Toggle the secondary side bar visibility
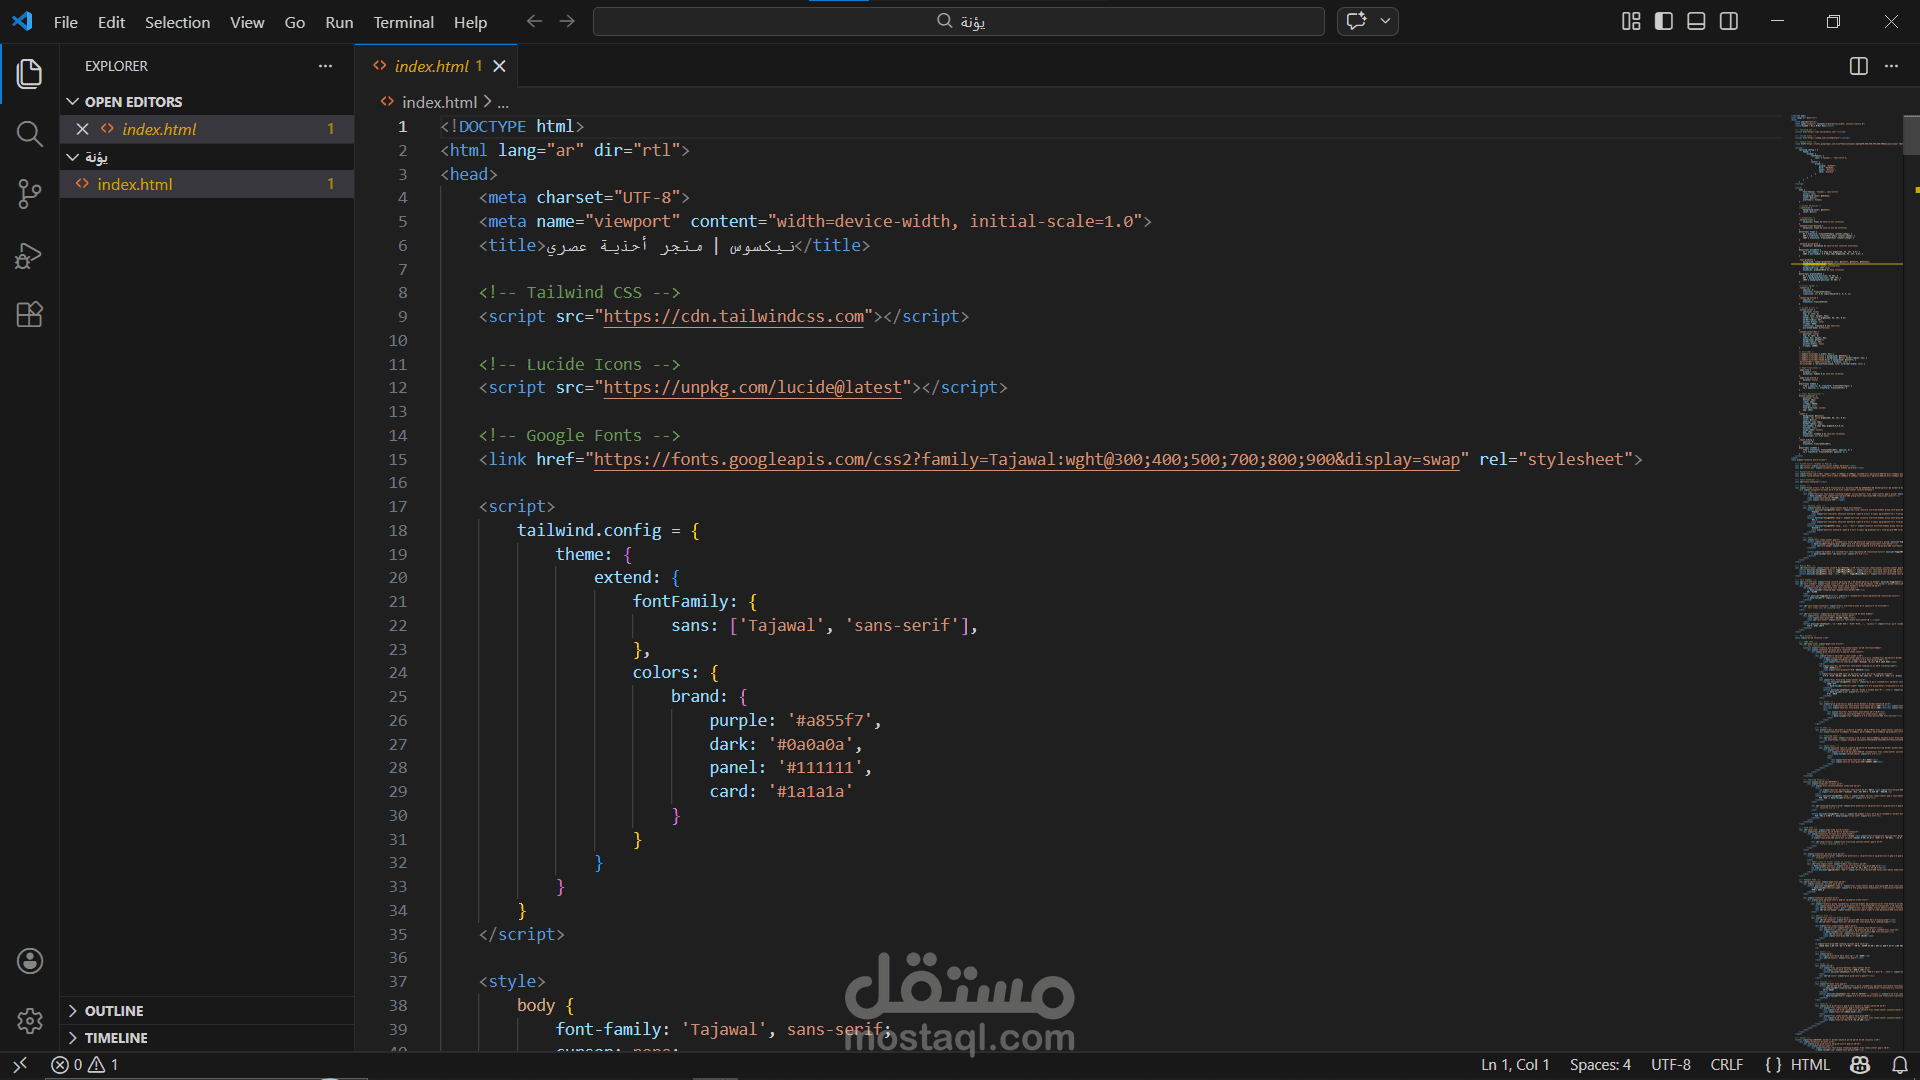1920x1080 pixels. 1729,21
